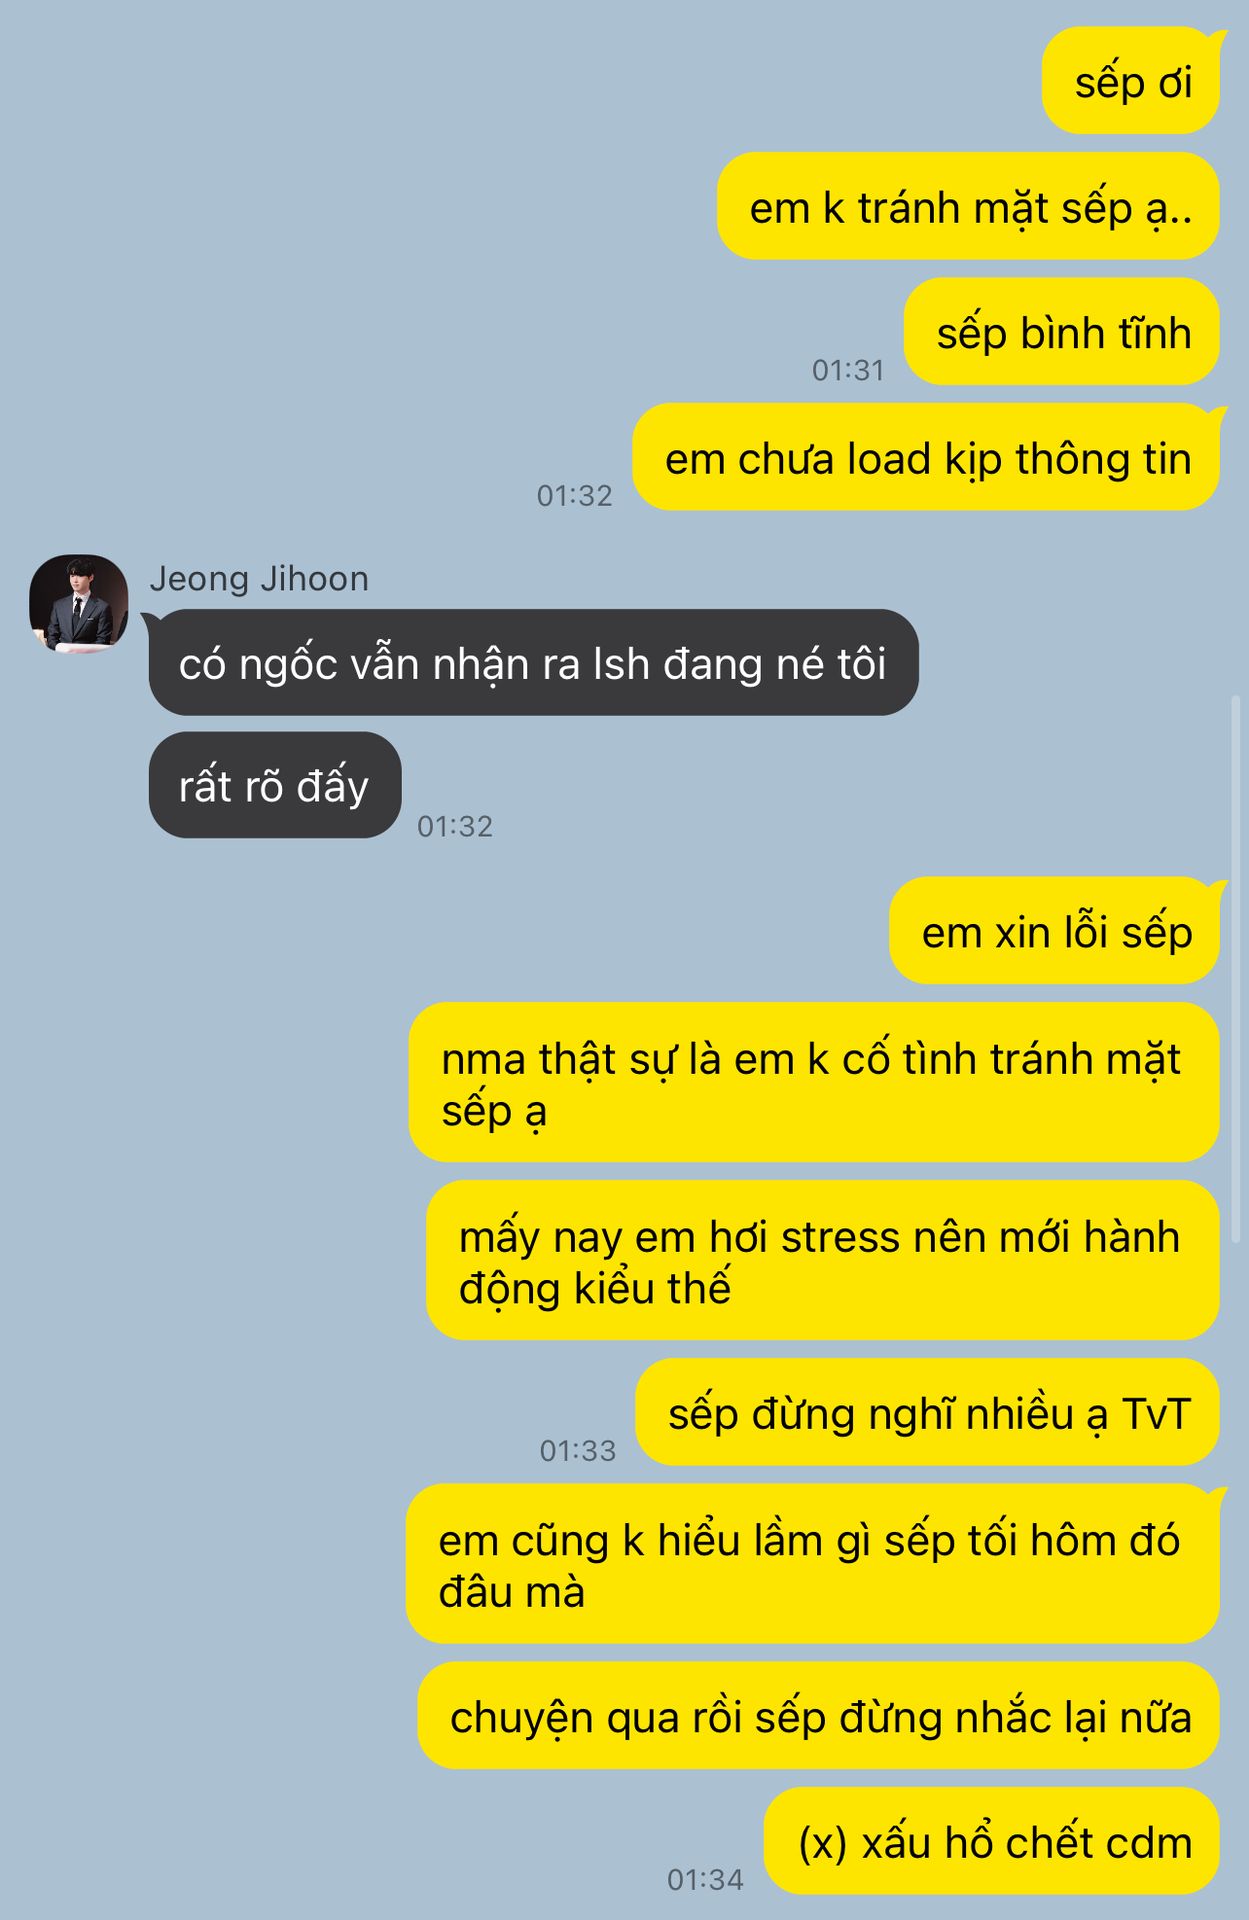Tap the 01:33 timestamp
Screen dimensions: 1249x1920
[x=578, y=1451]
